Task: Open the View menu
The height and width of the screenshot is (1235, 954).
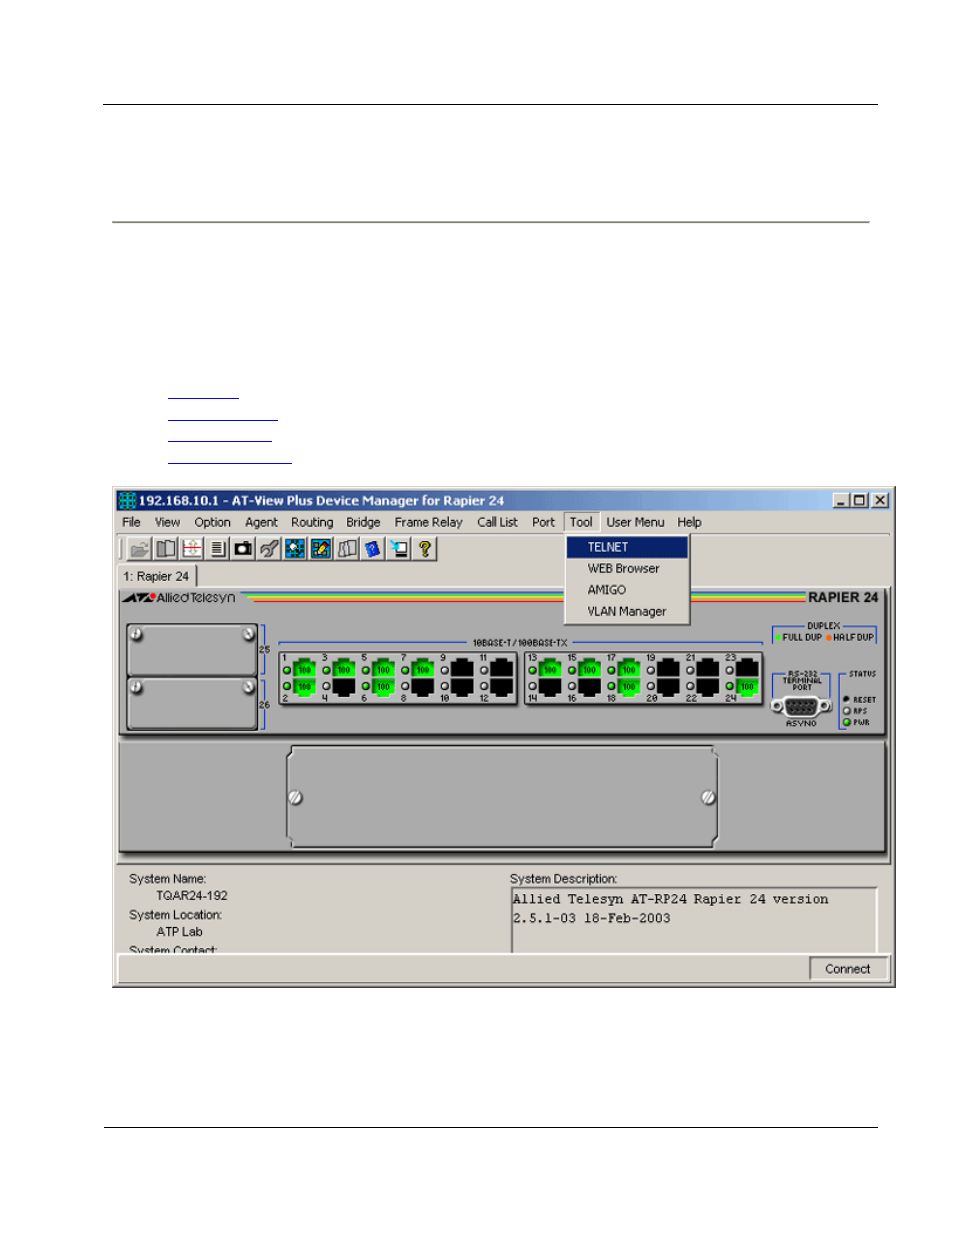Action: click(167, 522)
